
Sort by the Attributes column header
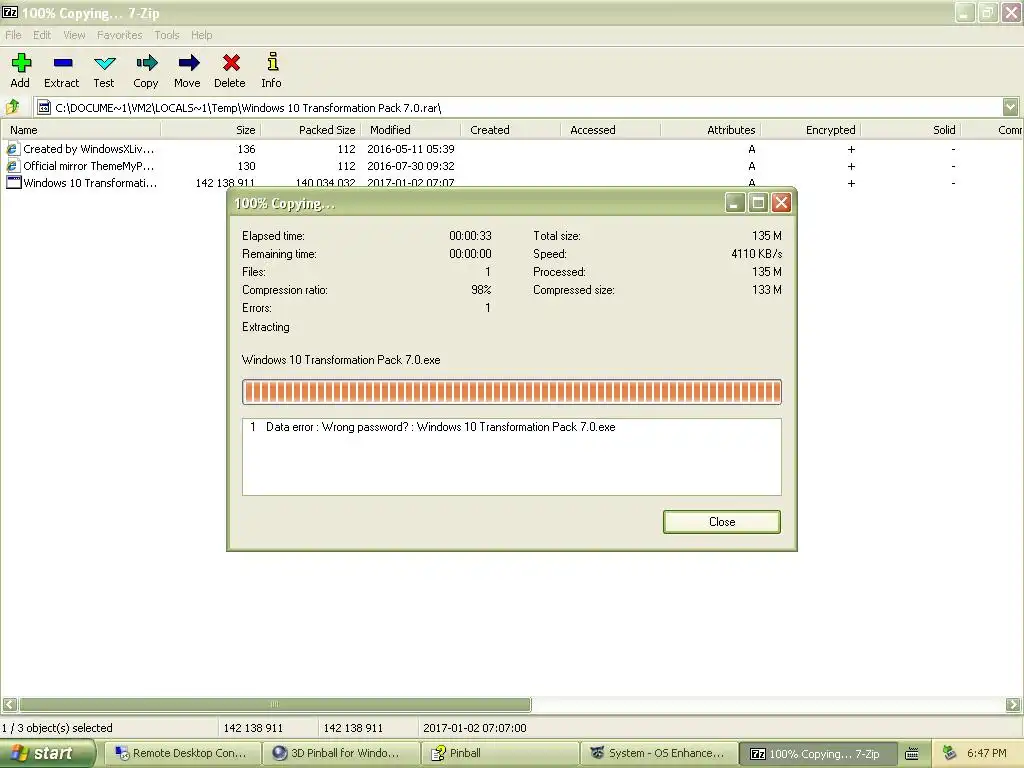coord(711,130)
